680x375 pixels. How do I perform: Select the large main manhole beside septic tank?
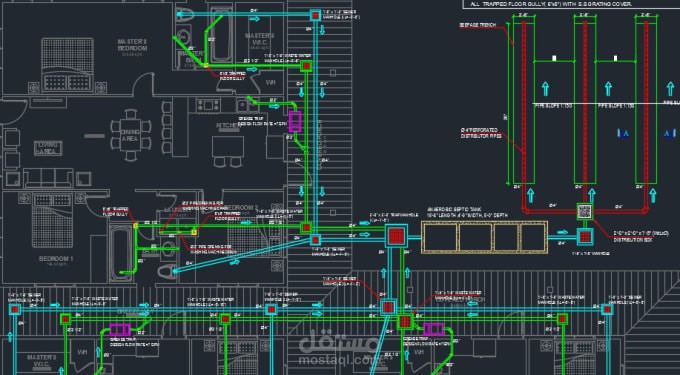[396, 236]
